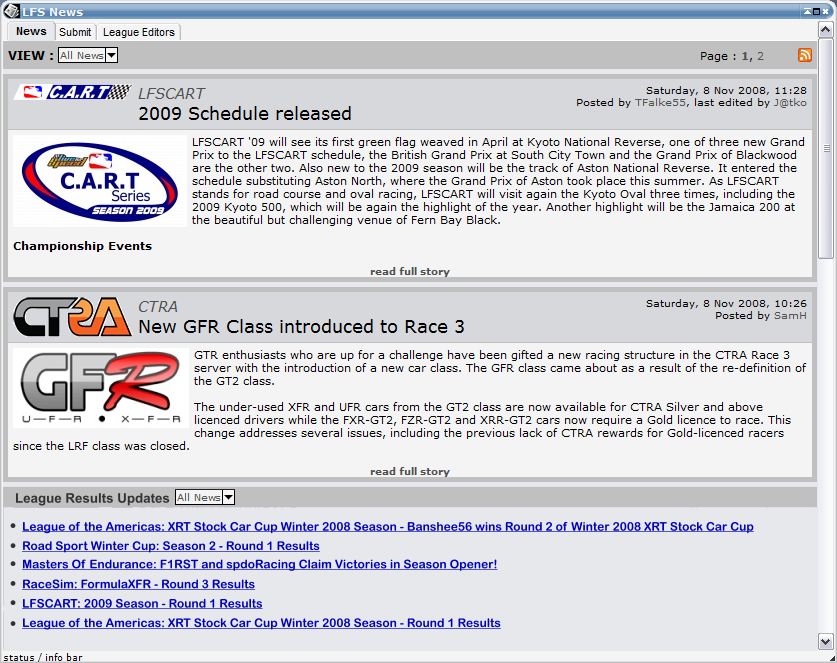Image resolution: width=837 pixels, height=663 pixels.
Task: Expand the League Results Updates filter dropdown
Action: click(205, 498)
